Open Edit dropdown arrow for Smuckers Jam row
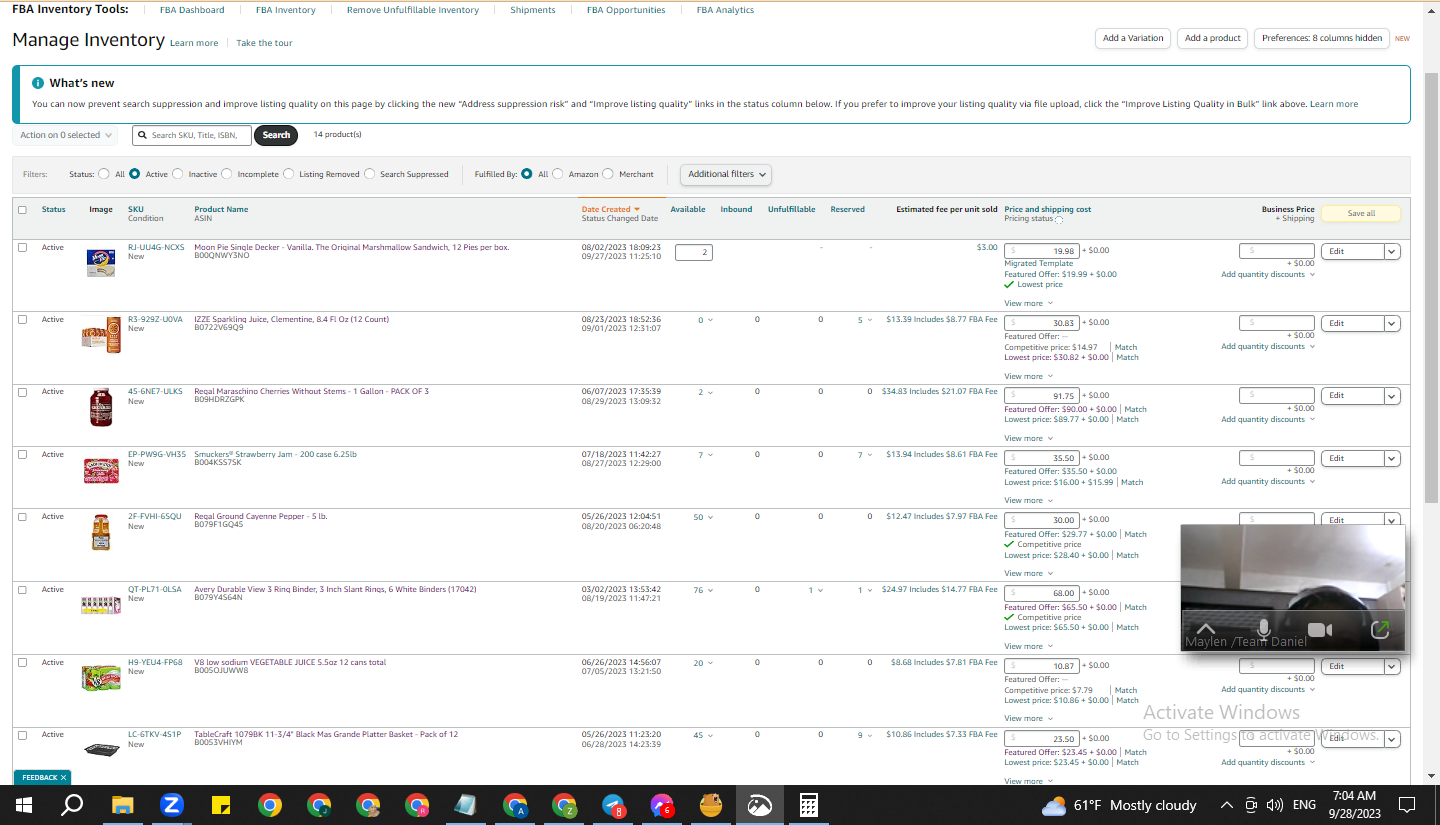 click(1391, 458)
